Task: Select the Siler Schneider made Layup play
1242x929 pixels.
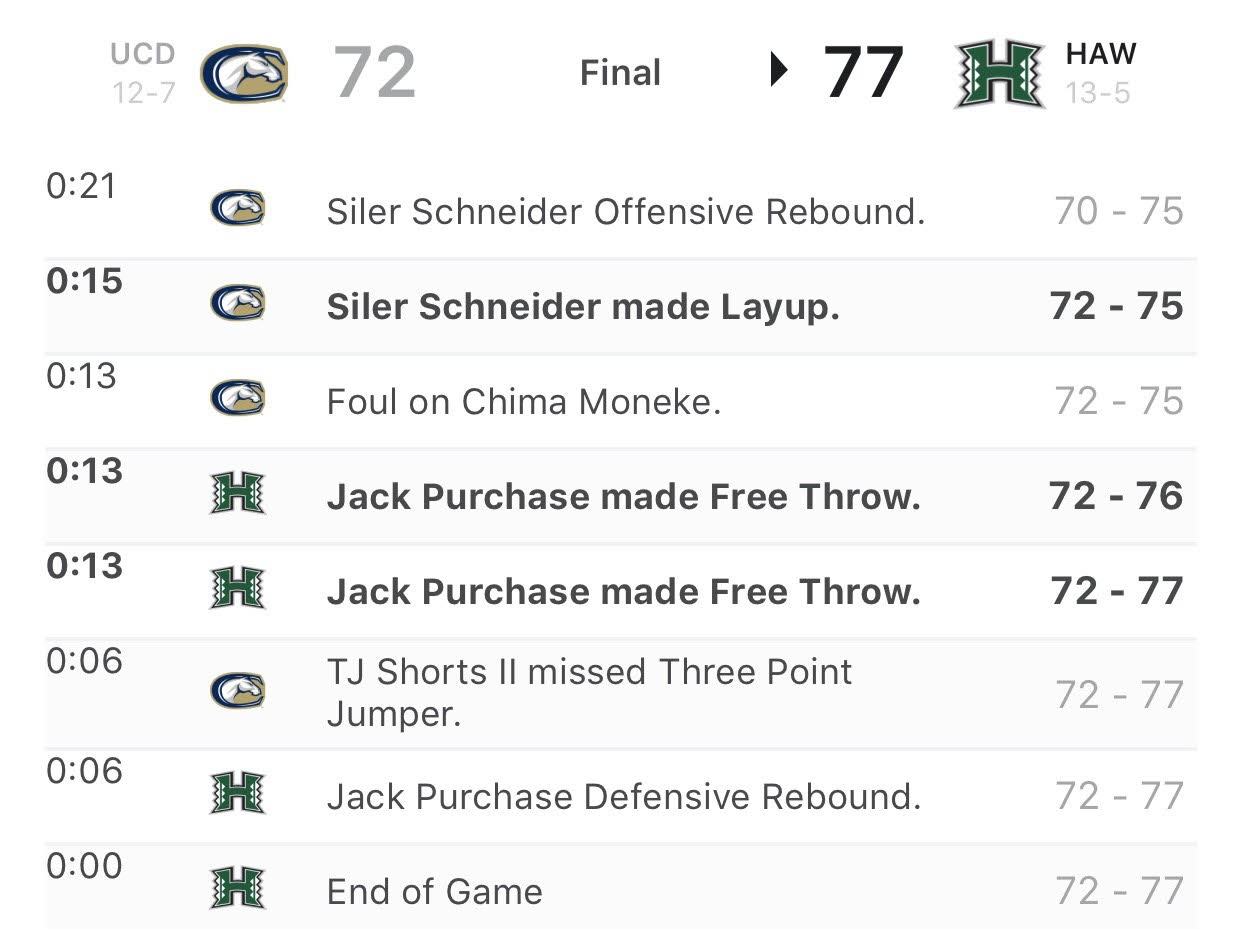Action: [621, 306]
